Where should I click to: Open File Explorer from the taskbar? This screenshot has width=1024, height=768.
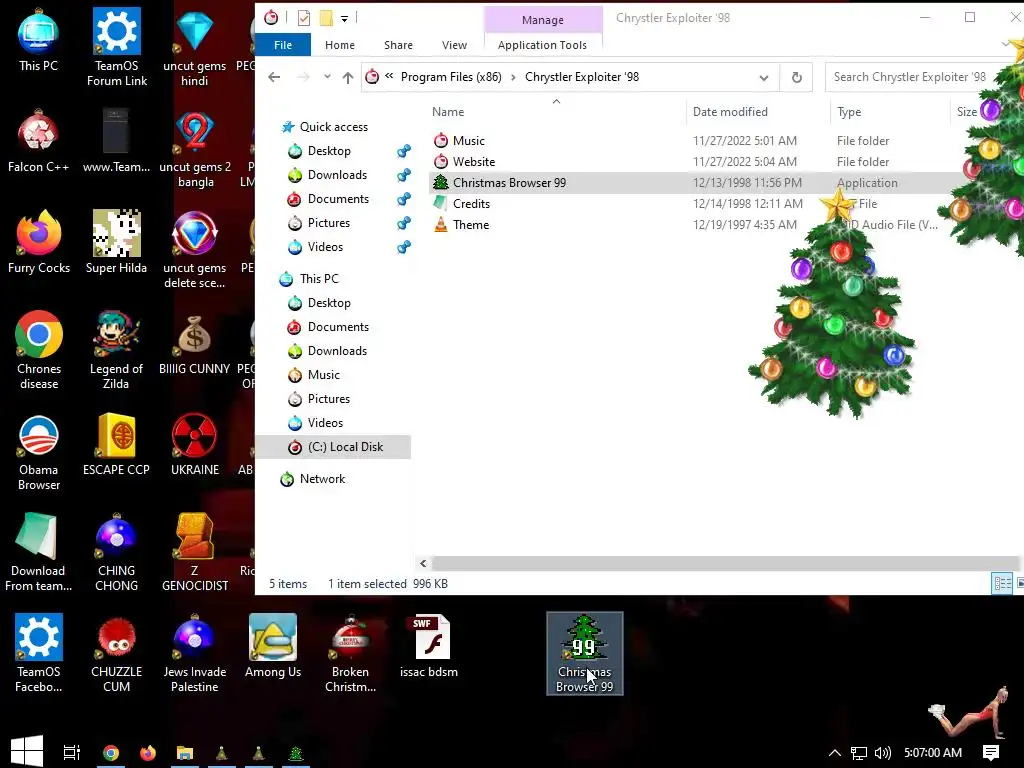185,753
